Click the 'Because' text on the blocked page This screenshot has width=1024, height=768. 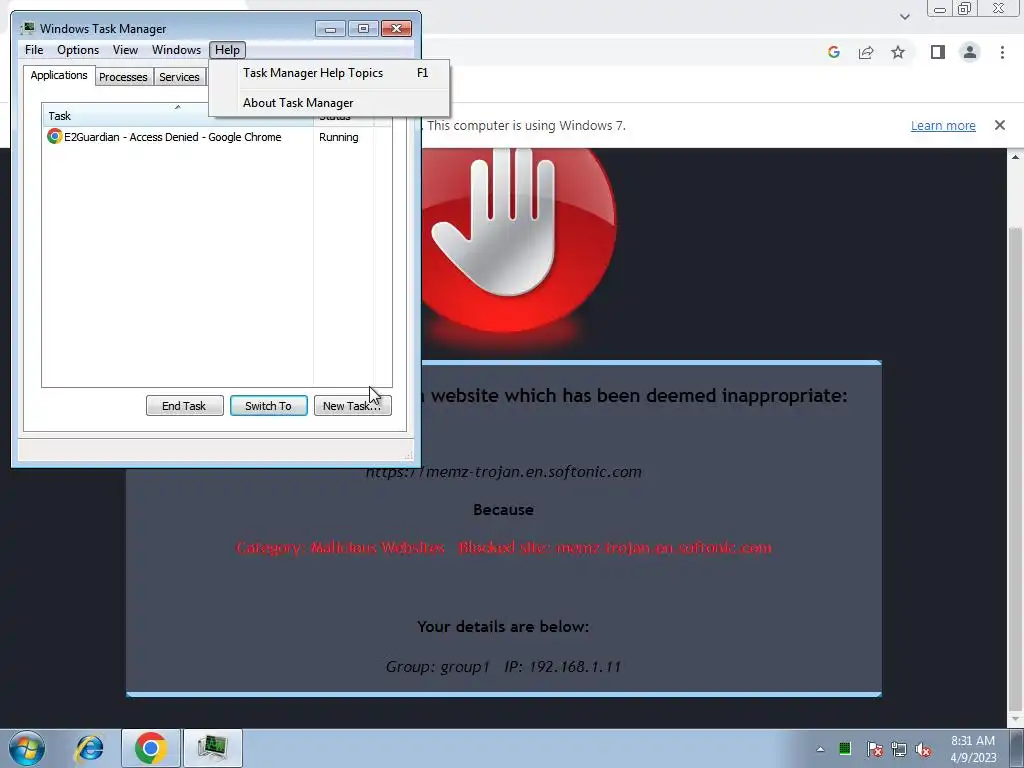(504, 510)
